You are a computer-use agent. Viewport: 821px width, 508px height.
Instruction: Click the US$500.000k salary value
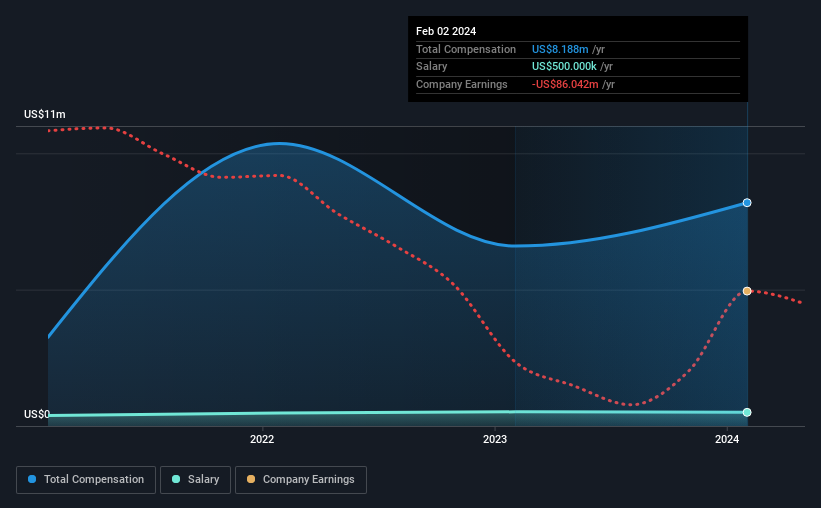click(564, 67)
